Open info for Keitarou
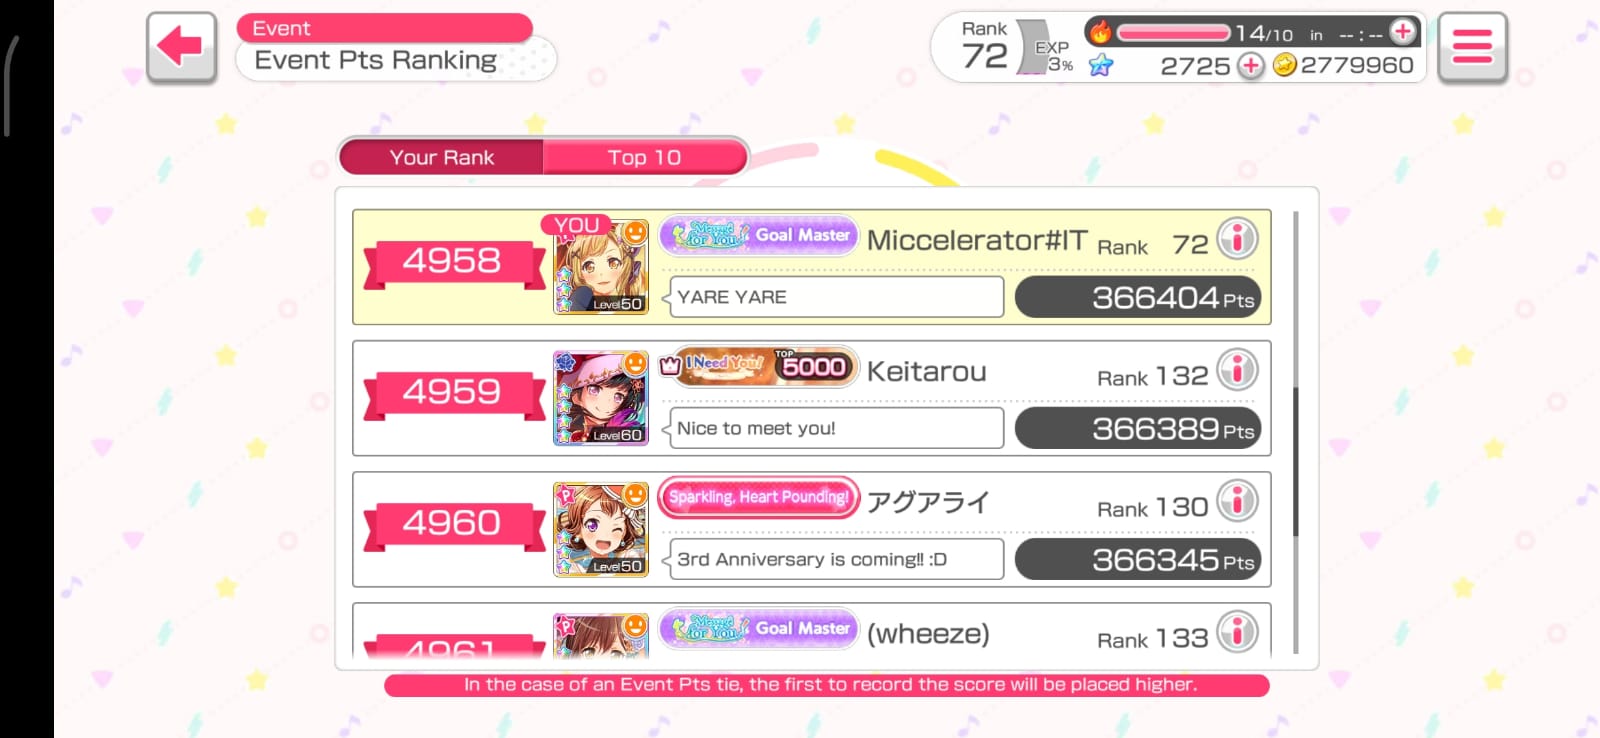Screen dimensions: 1600x738 click(1237, 370)
